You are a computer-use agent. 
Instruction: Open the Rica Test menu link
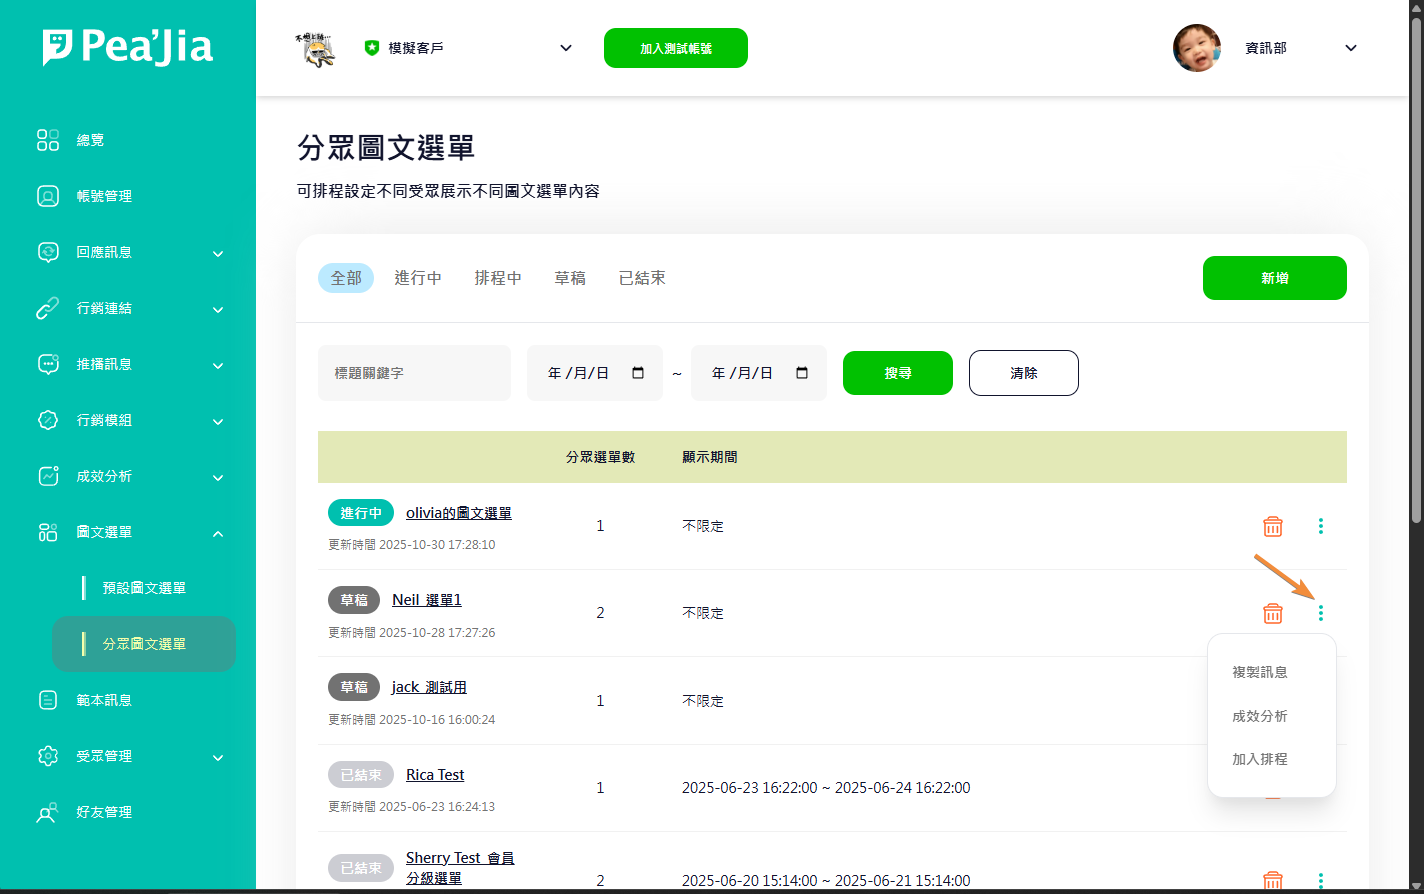tap(435, 775)
